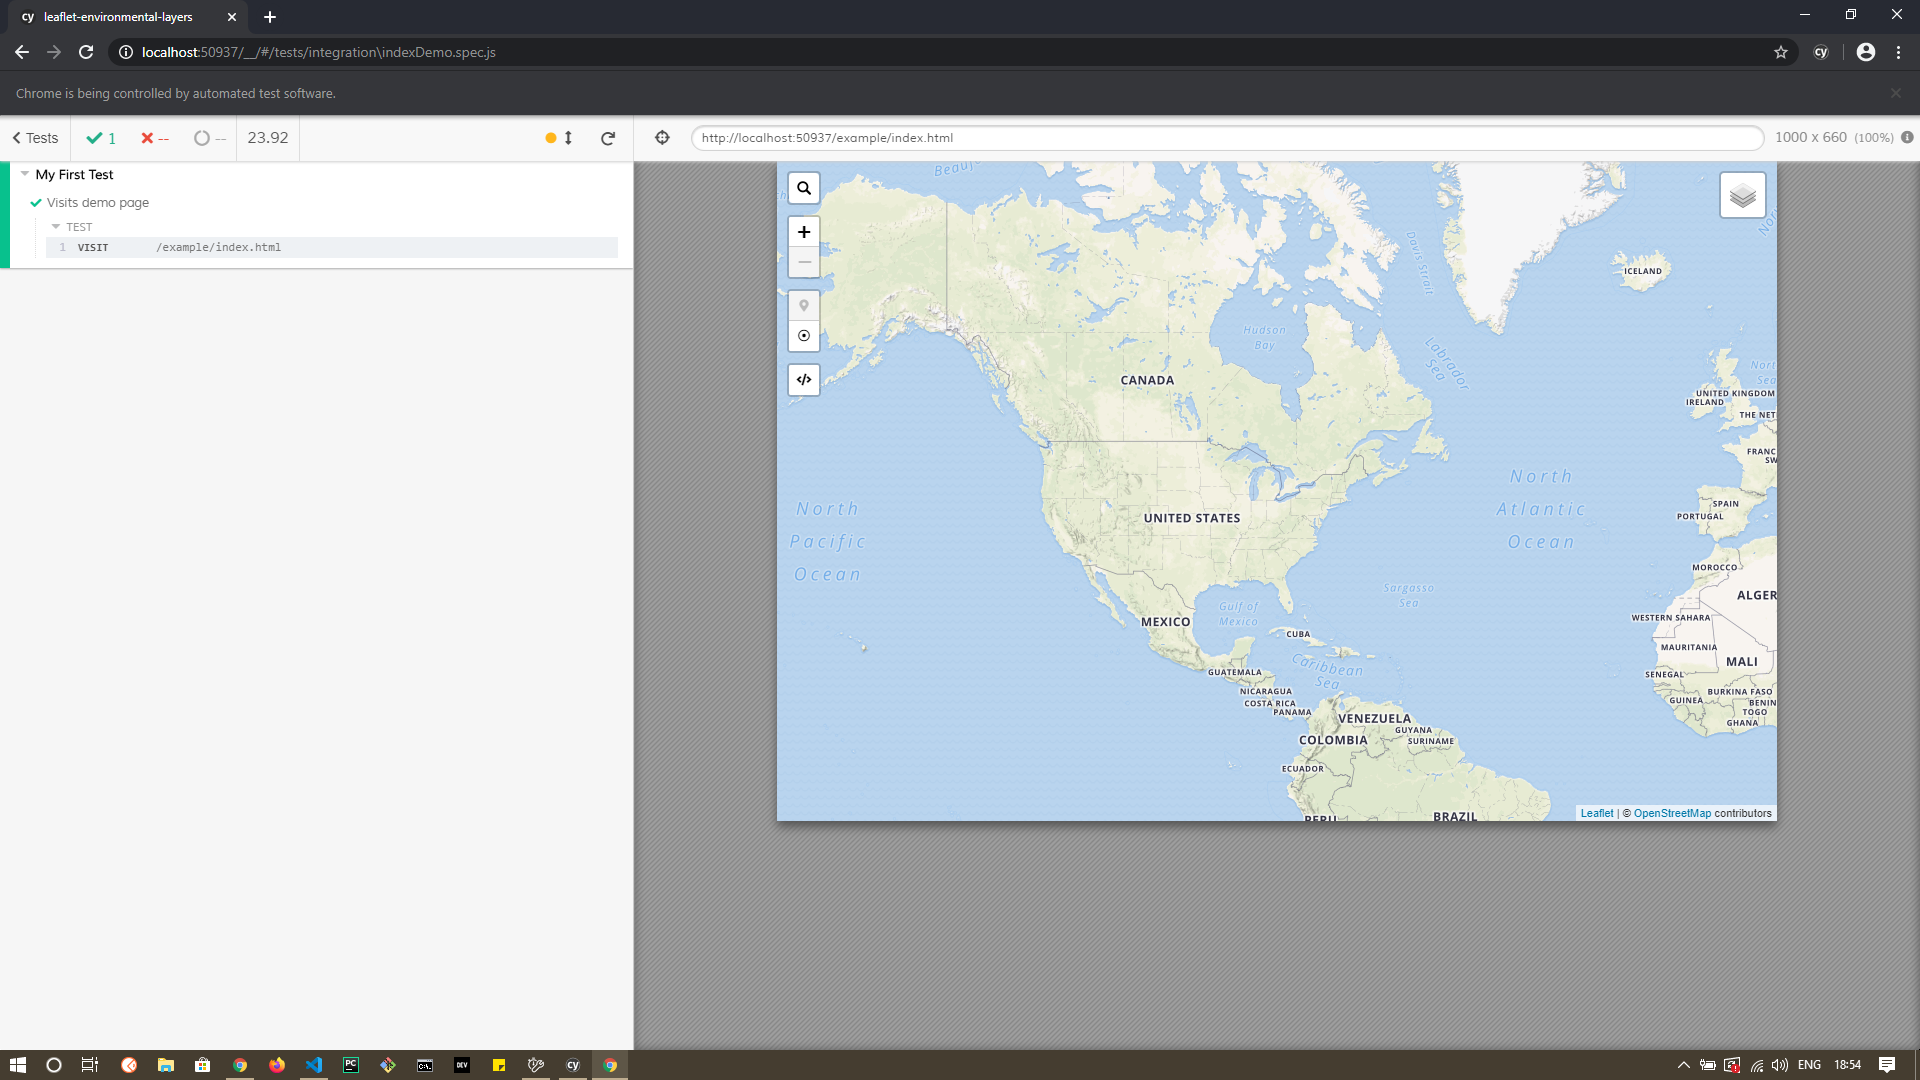Click the zoom in control on the map
Image resolution: width=1920 pixels, height=1080 pixels.
(x=803, y=231)
